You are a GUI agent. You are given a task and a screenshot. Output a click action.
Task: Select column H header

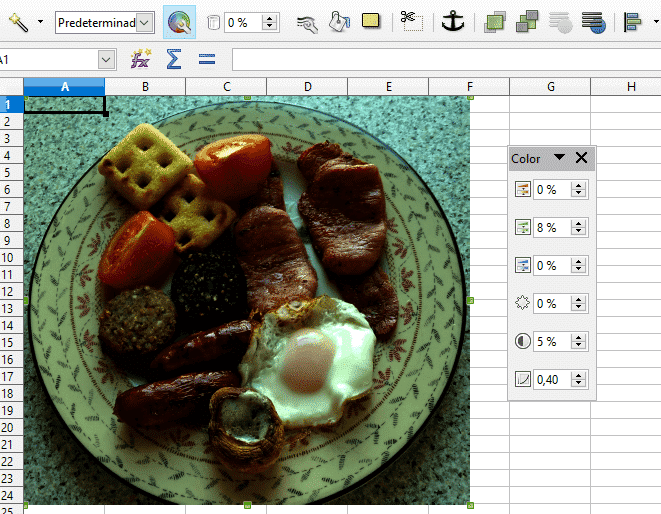(626, 87)
